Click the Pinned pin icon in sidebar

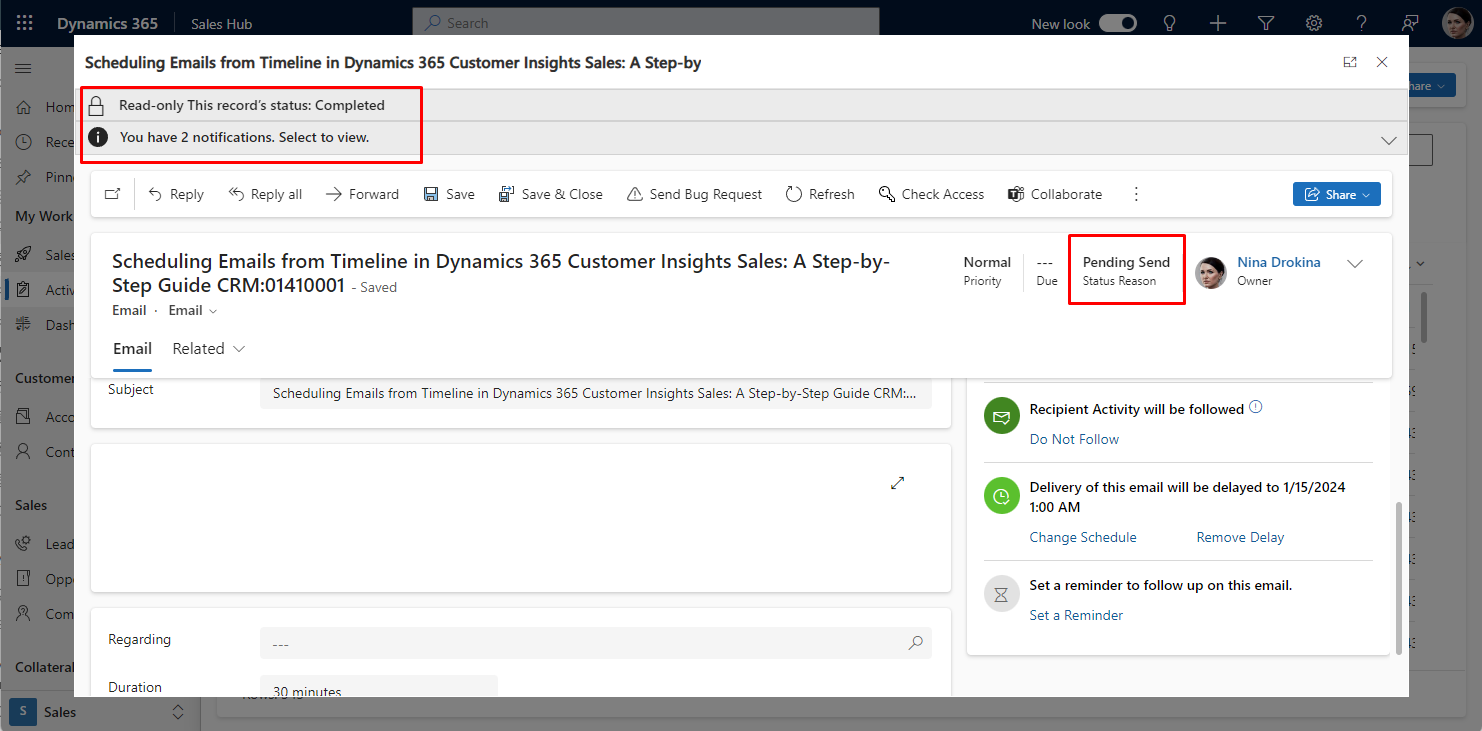click(24, 177)
